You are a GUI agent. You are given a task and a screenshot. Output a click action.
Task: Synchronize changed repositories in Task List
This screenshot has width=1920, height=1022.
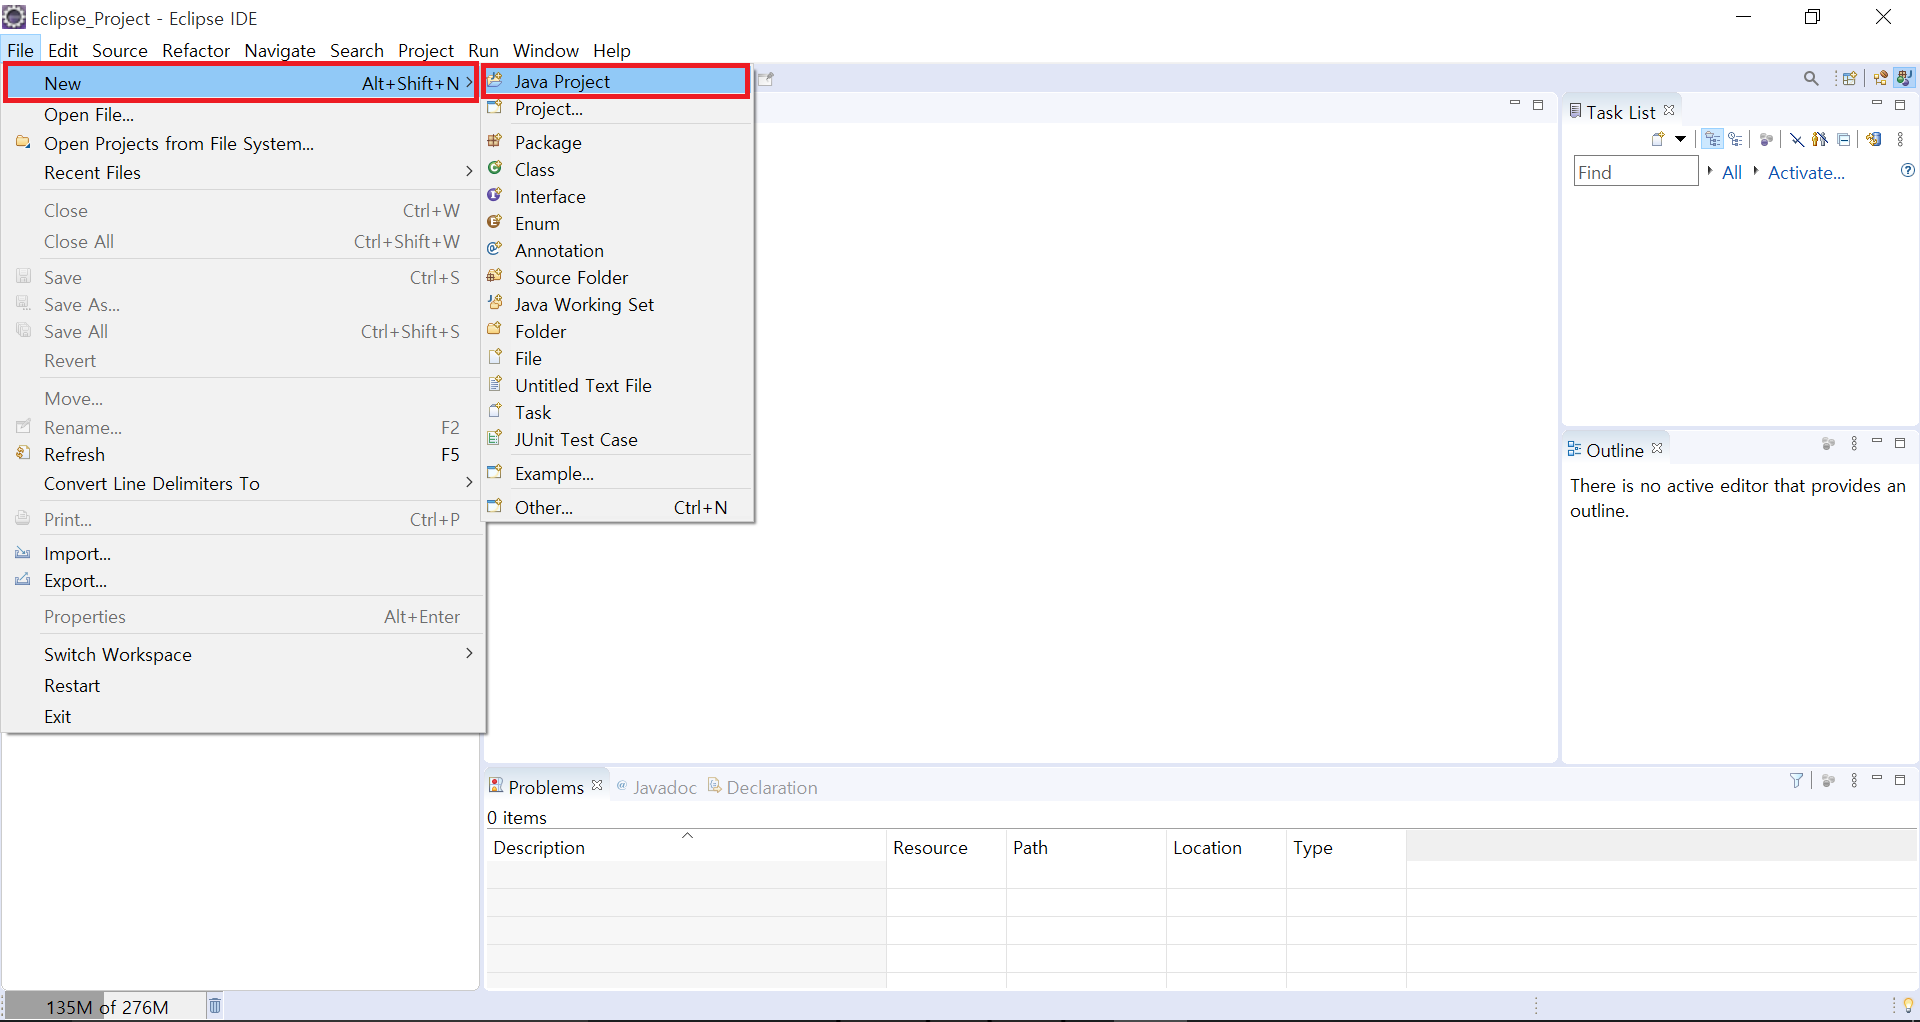tap(1874, 139)
